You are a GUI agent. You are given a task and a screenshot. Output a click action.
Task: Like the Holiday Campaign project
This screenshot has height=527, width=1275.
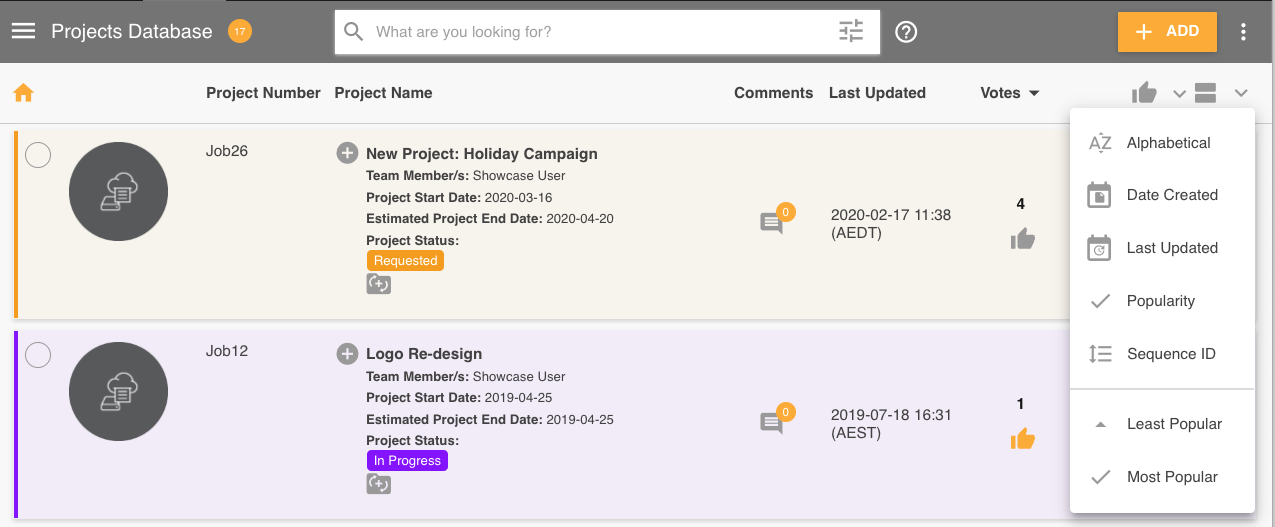click(1022, 239)
